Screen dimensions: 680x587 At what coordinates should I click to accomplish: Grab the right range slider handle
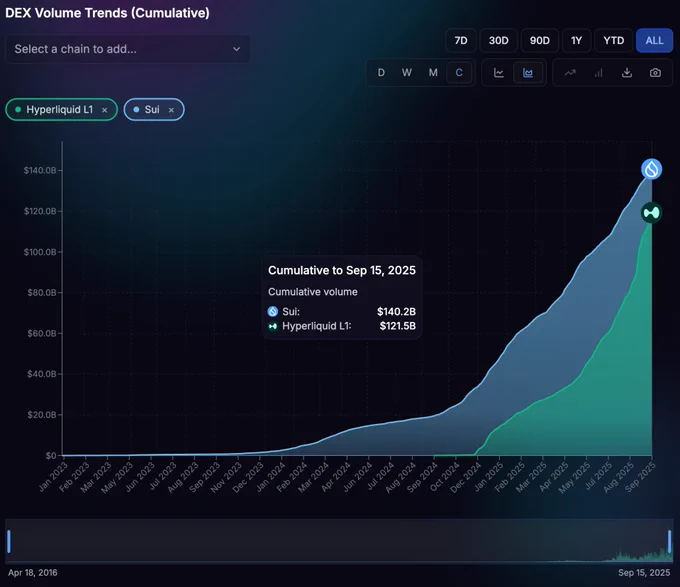[x=670, y=541]
